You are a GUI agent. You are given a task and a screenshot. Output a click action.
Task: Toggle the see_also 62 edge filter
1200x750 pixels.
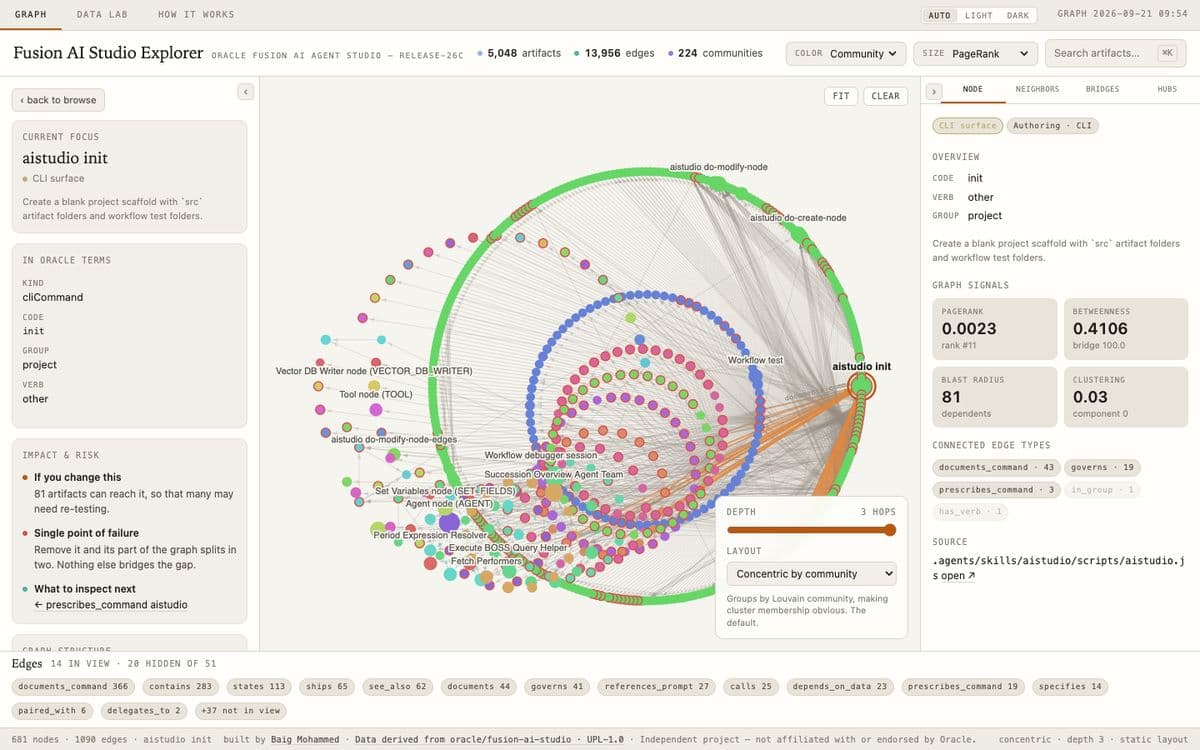(x=397, y=686)
